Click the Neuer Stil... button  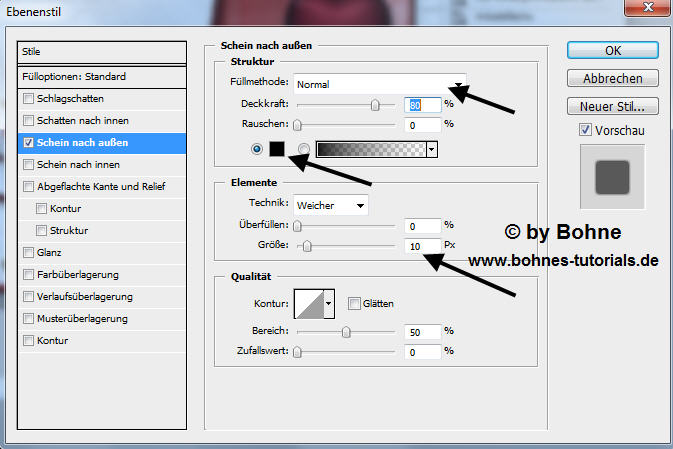[611, 106]
